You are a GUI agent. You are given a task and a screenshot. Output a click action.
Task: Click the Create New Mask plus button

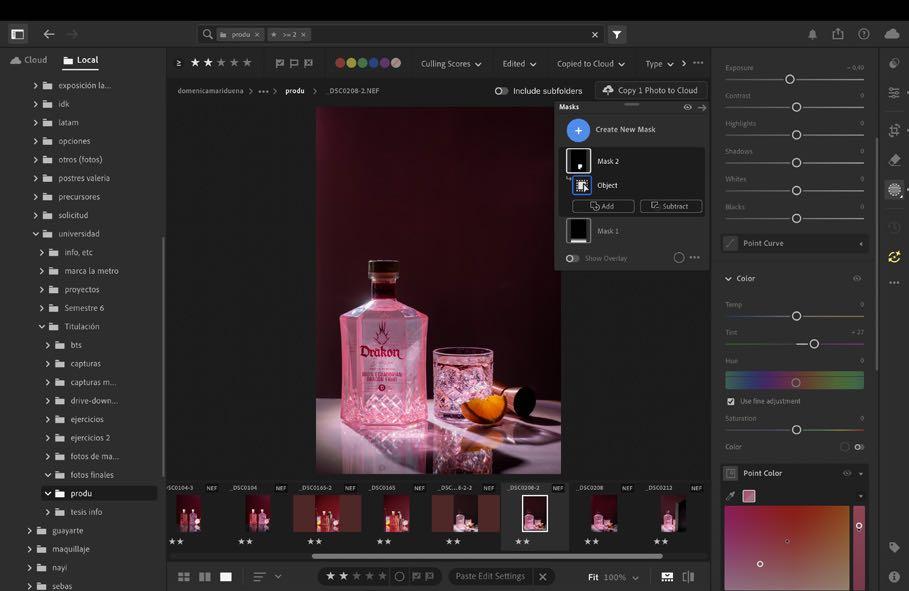(x=578, y=130)
